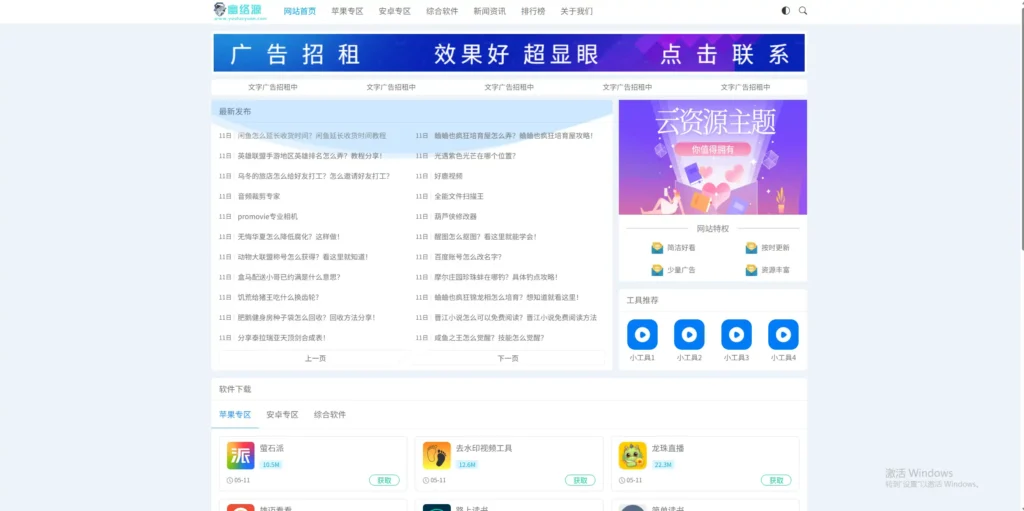Image resolution: width=1024 pixels, height=511 pixels.
Task: Open the 全能文件扫描王 entry
Action: click(x=458, y=196)
